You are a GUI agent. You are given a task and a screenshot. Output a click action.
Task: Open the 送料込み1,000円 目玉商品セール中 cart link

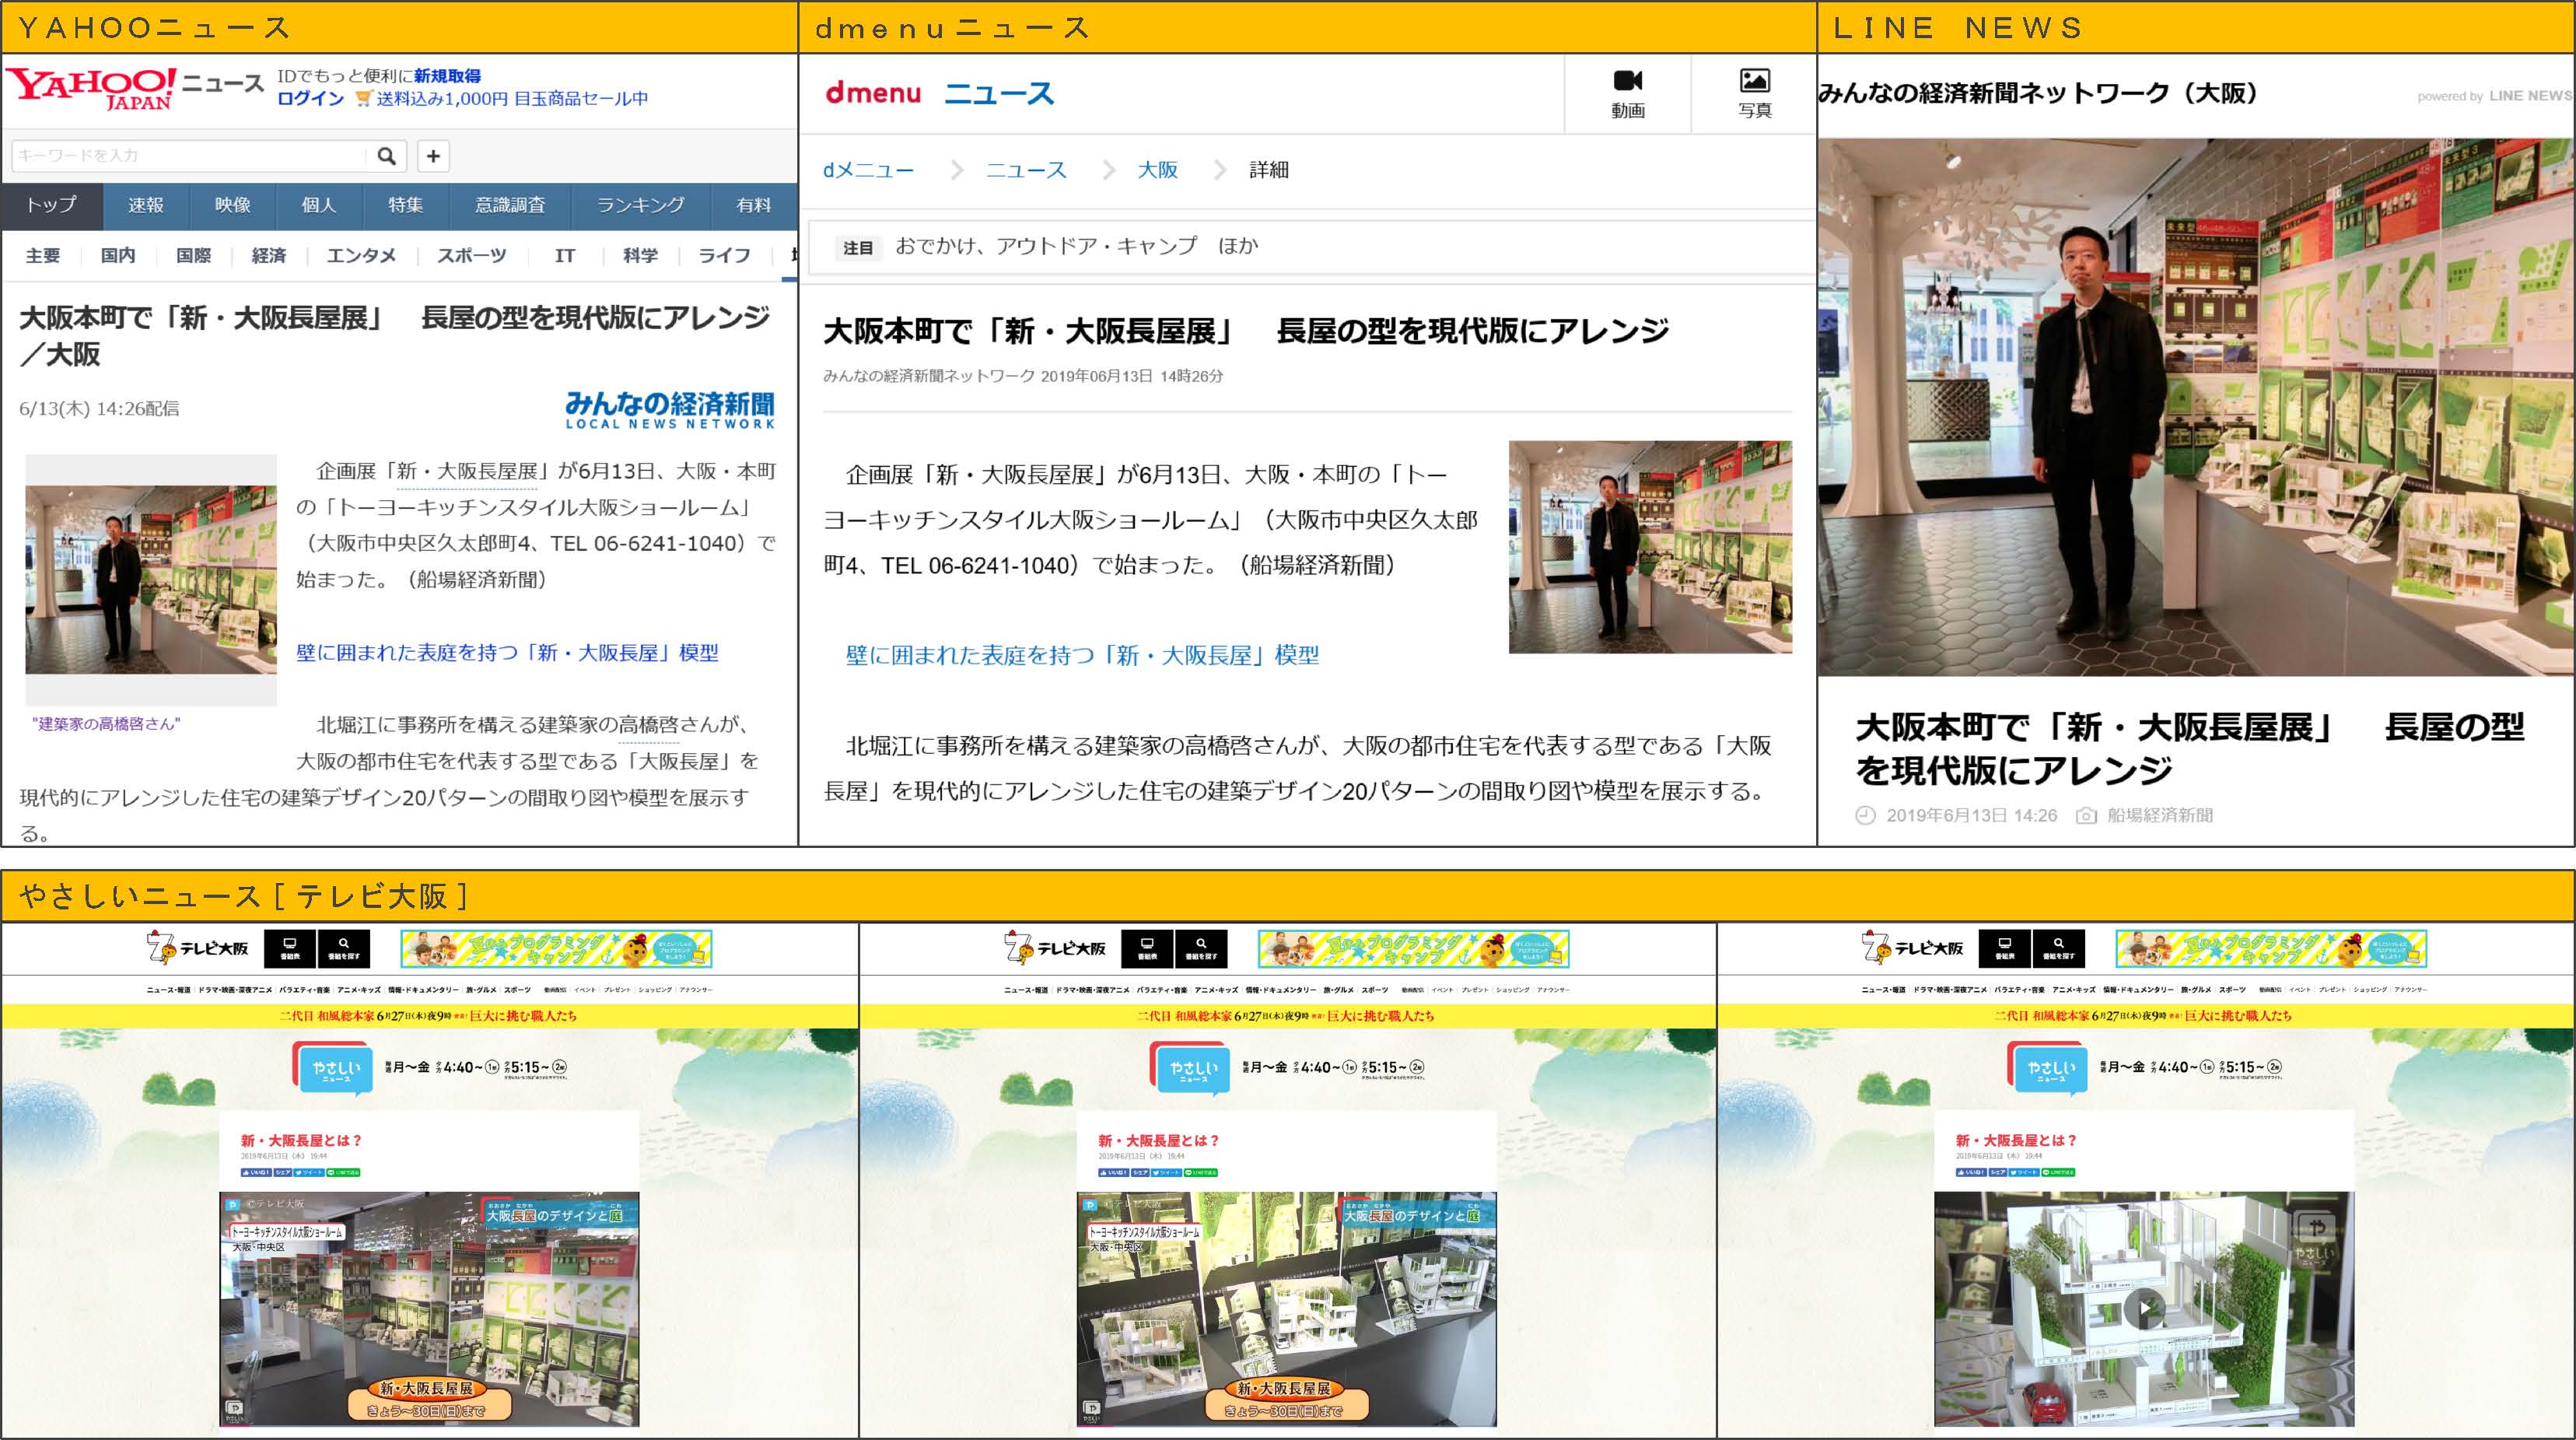tap(502, 99)
